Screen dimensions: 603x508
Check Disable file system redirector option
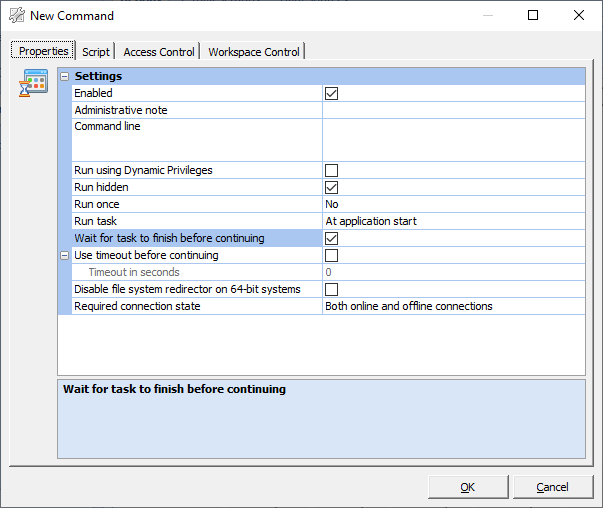[x=331, y=289]
